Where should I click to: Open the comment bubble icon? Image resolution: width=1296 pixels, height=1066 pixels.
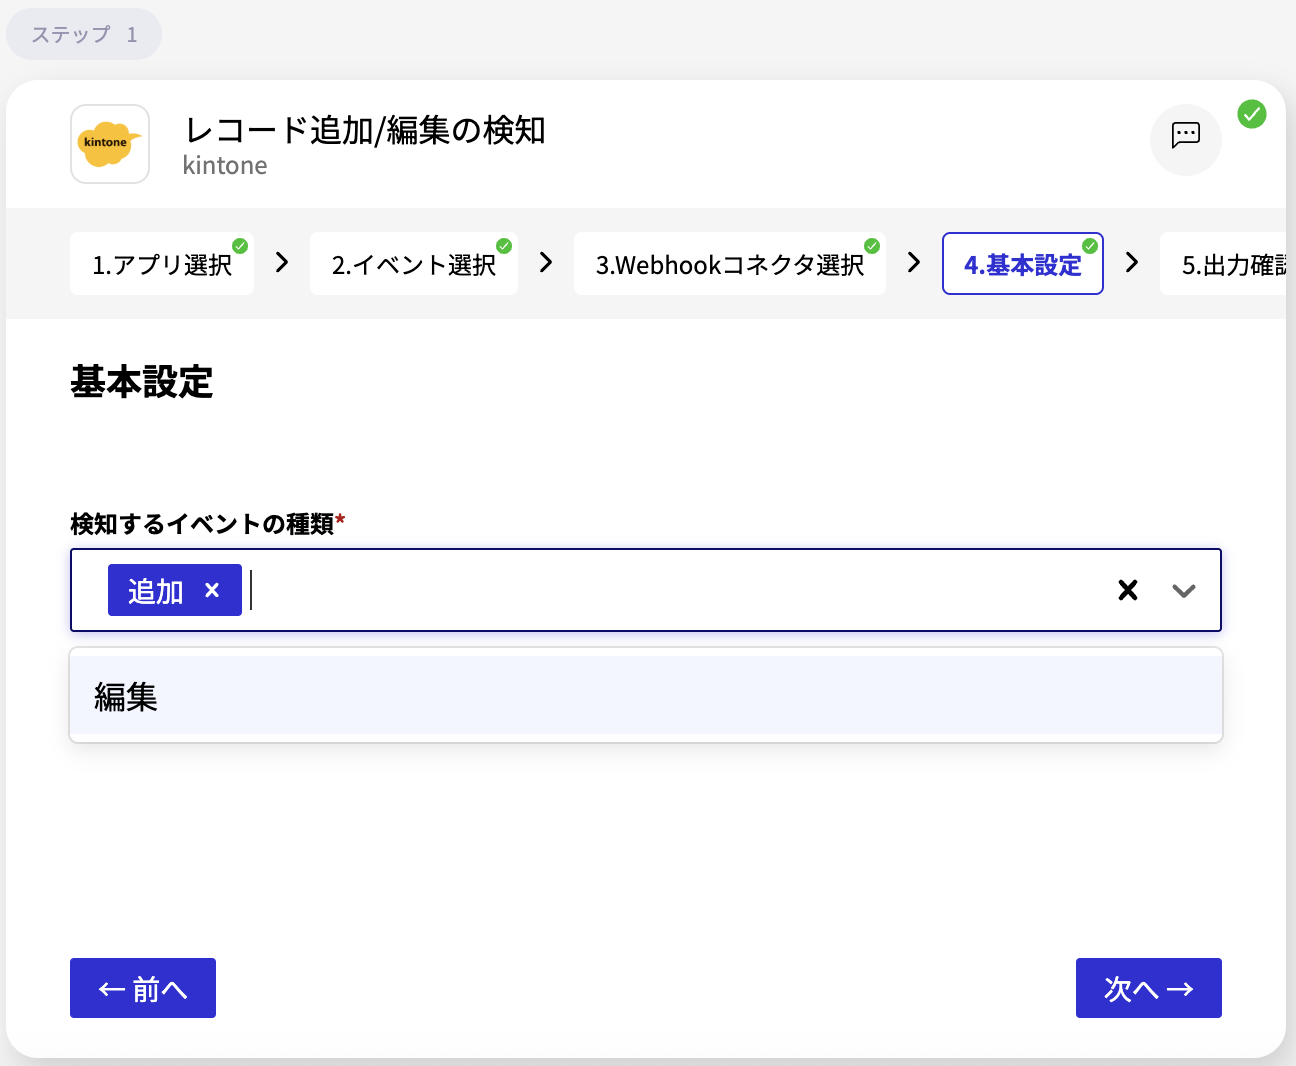pos(1186,140)
